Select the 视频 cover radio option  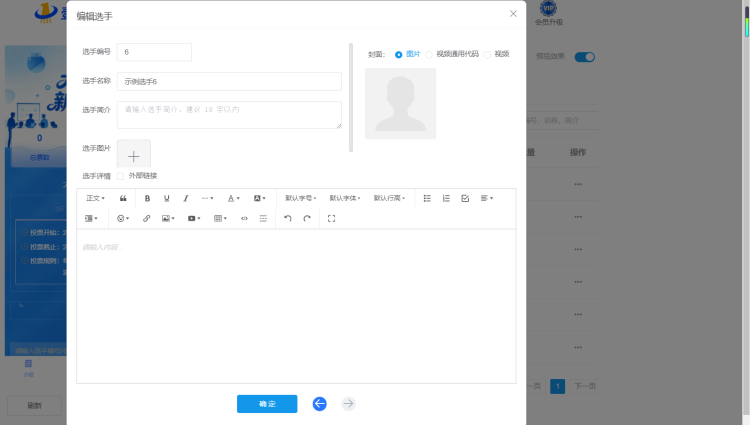pos(487,54)
